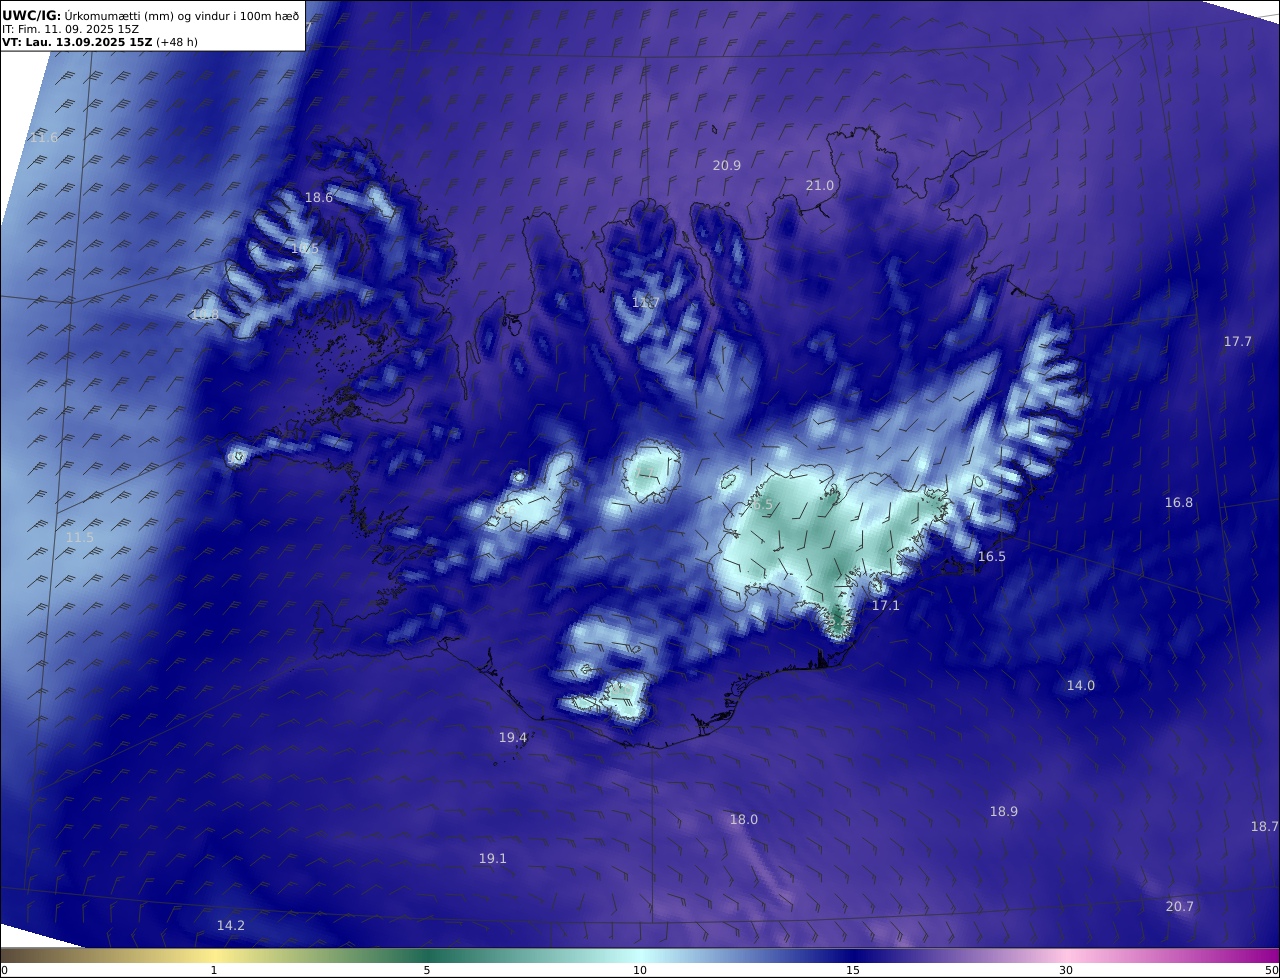Image resolution: width=1280 pixels, height=978 pixels.
Task: Click the '15' tick label on the color scale
Action: pyautogui.click(x=853, y=971)
